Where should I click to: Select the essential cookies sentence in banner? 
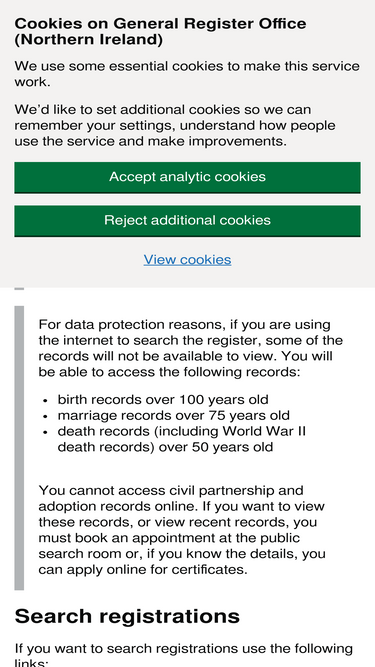click(x=187, y=74)
